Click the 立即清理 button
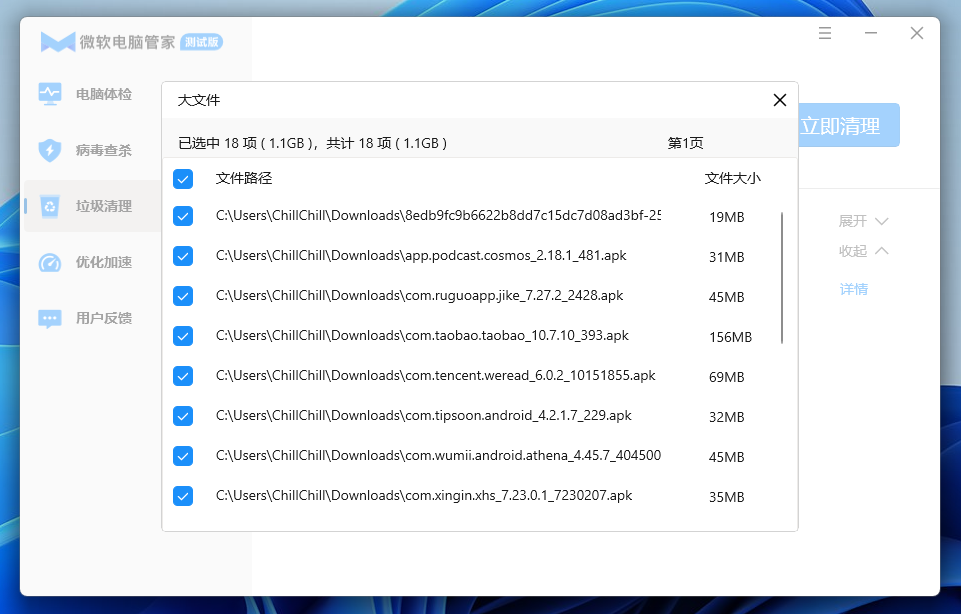Viewport: 961px width, 614px height. pyautogui.click(x=849, y=126)
